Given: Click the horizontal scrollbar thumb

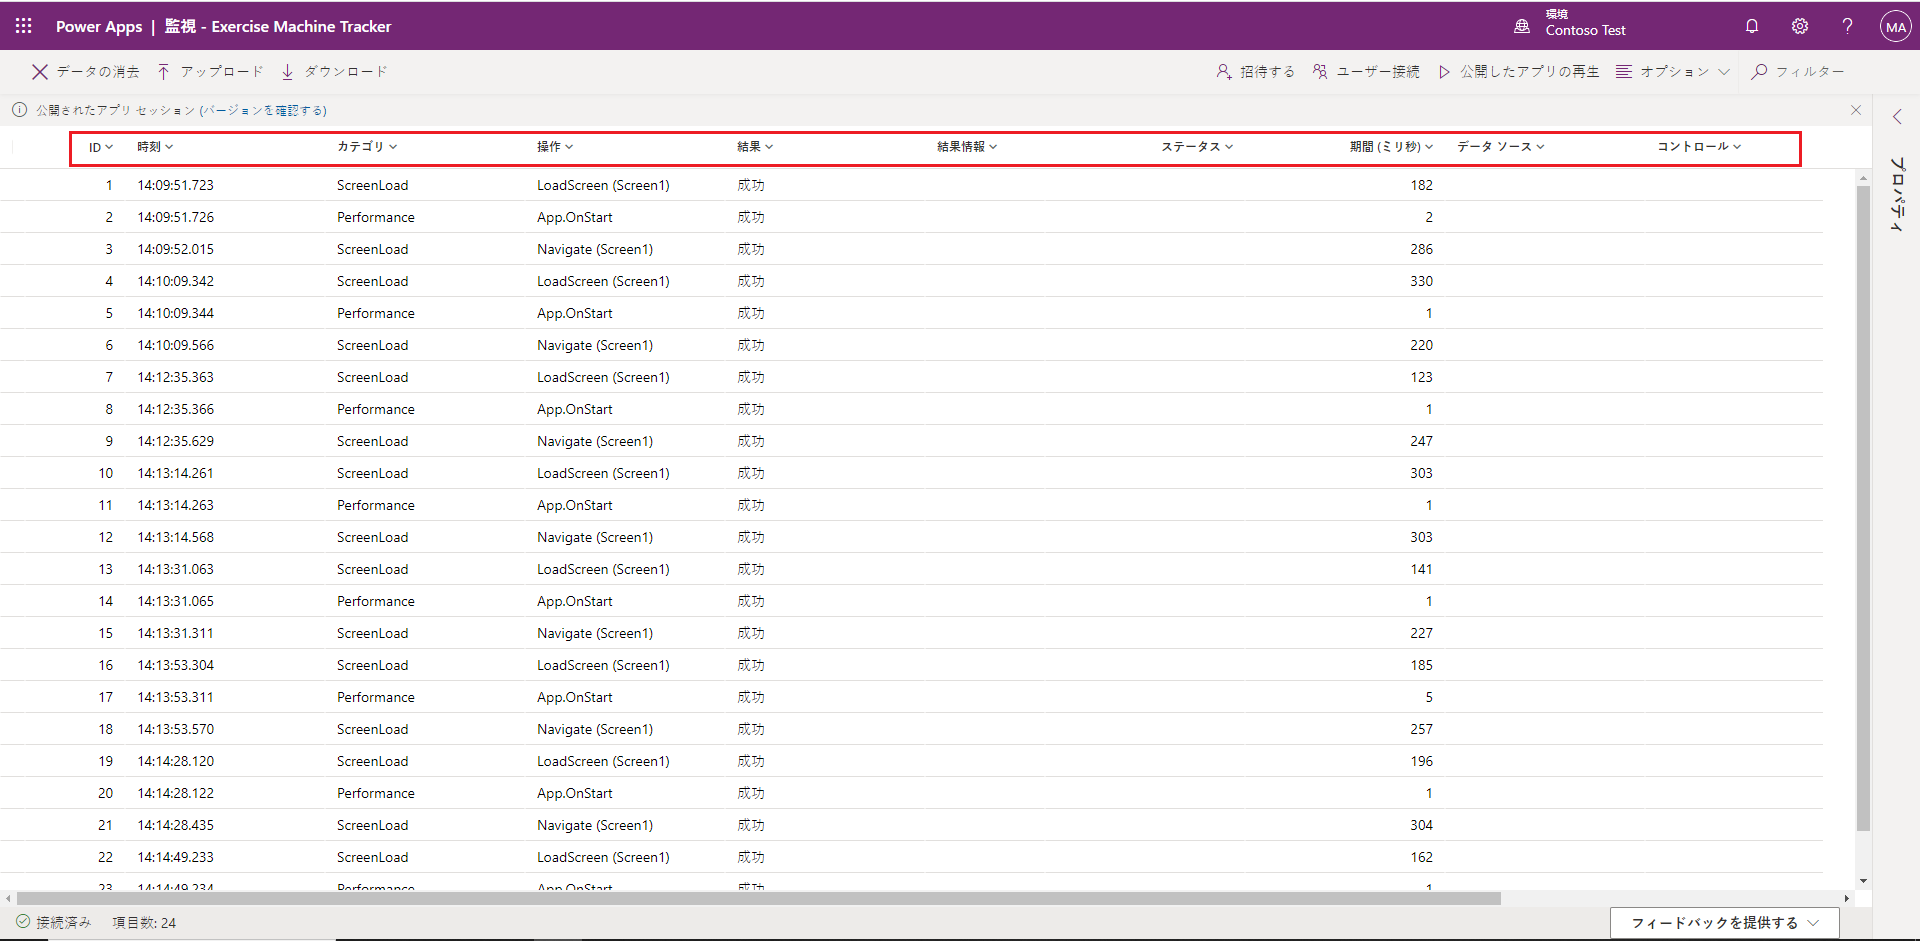Looking at the screenshot, I should pos(758,898).
